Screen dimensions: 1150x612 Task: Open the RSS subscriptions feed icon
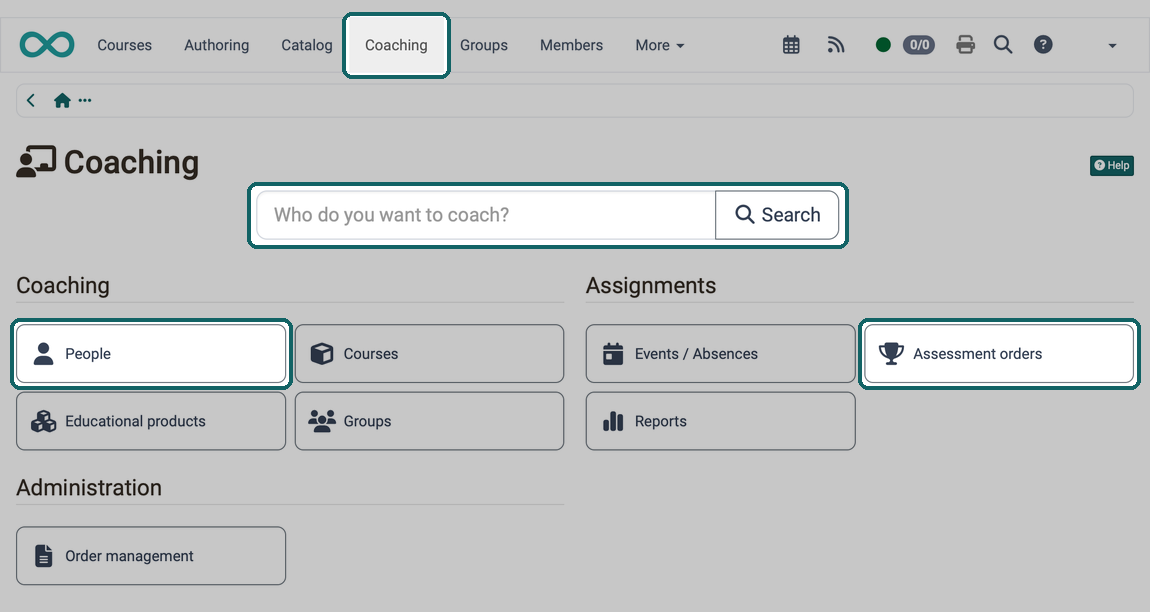click(835, 45)
